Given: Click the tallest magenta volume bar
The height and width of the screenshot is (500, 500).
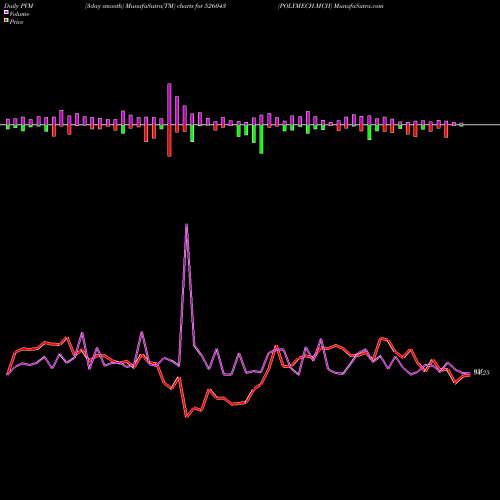Looking at the screenshot, I should (169, 104).
